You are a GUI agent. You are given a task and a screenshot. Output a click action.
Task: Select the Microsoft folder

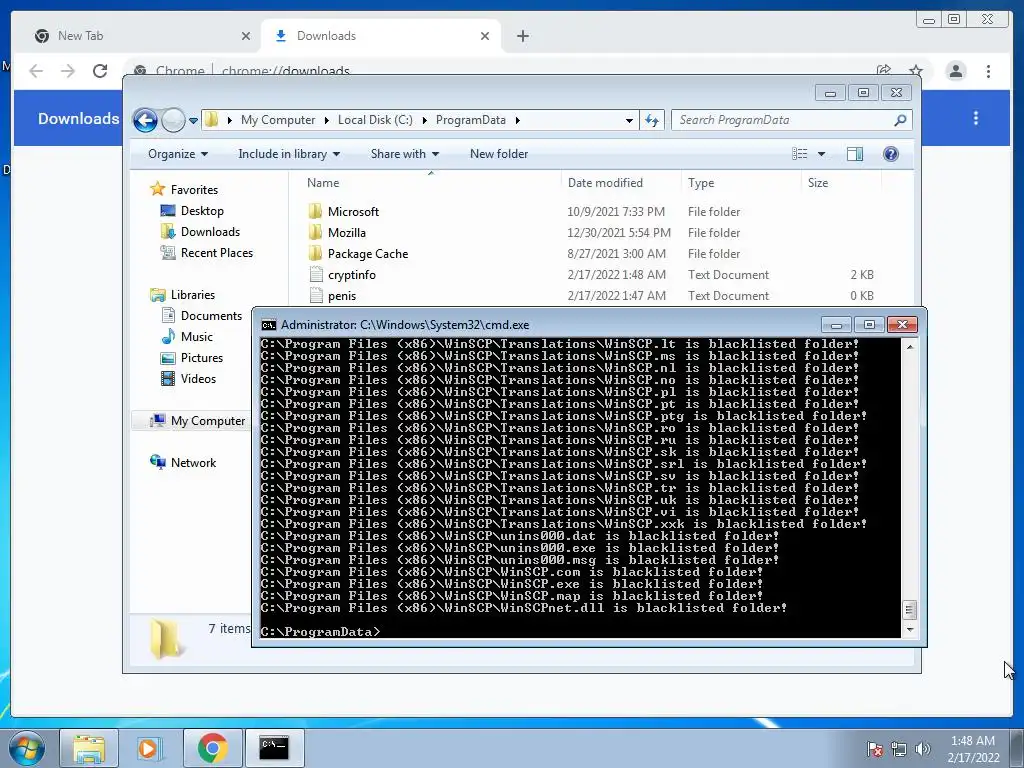(x=353, y=212)
